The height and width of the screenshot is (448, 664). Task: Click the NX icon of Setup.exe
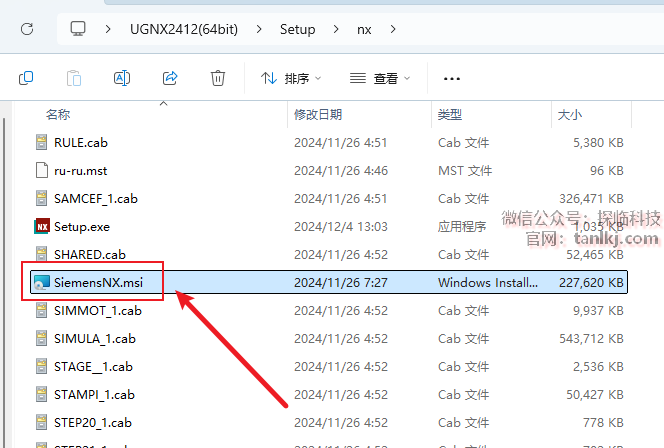tap(42, 227)
